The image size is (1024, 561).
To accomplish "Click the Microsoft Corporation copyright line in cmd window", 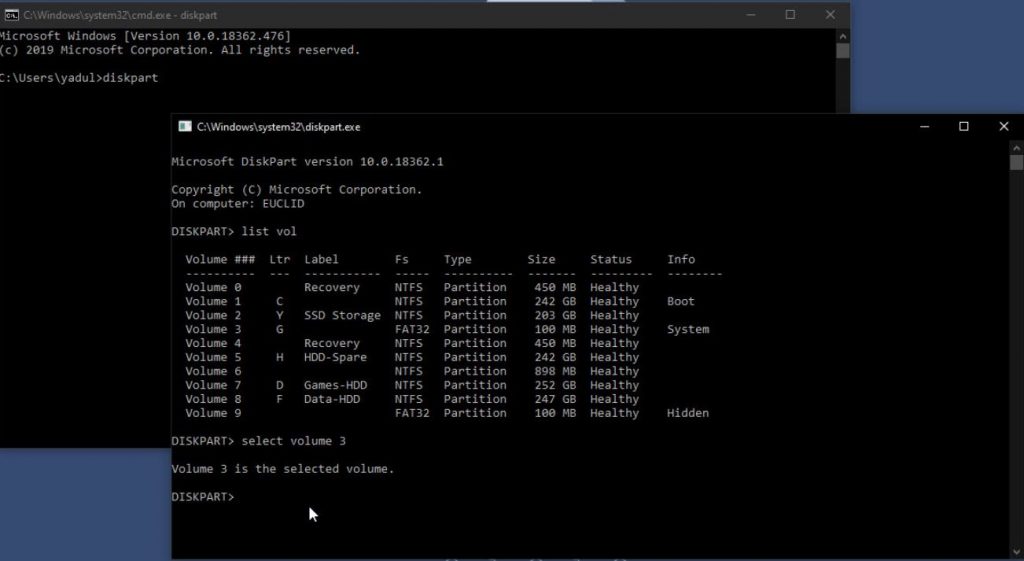I will pyautogui.click(x=180, y=50).
